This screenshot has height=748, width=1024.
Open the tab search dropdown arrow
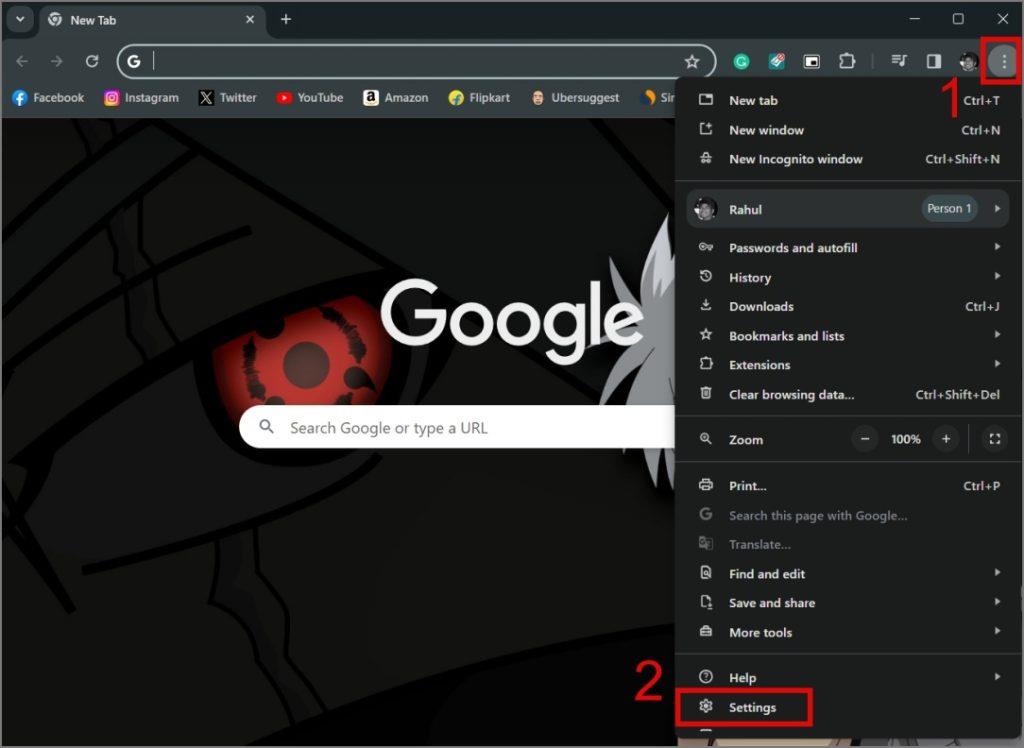point(20,19)
